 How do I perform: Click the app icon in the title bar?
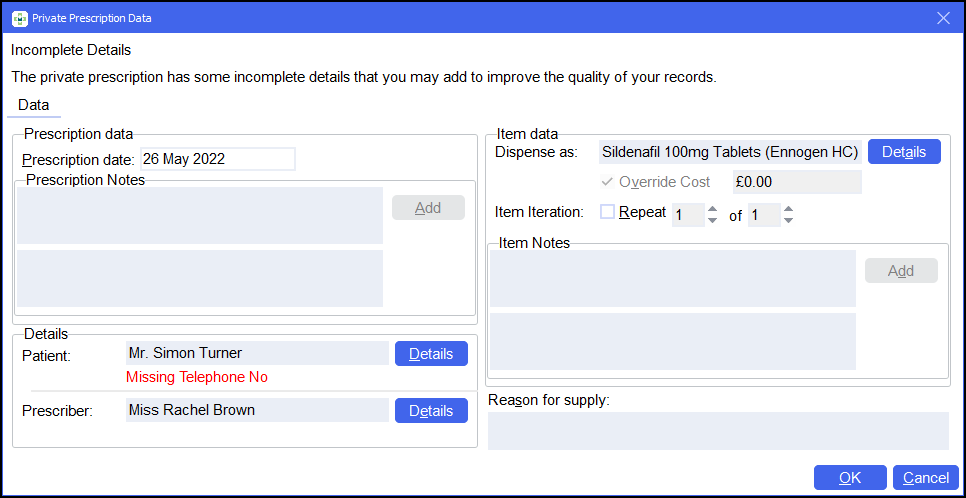pos(19,18)
